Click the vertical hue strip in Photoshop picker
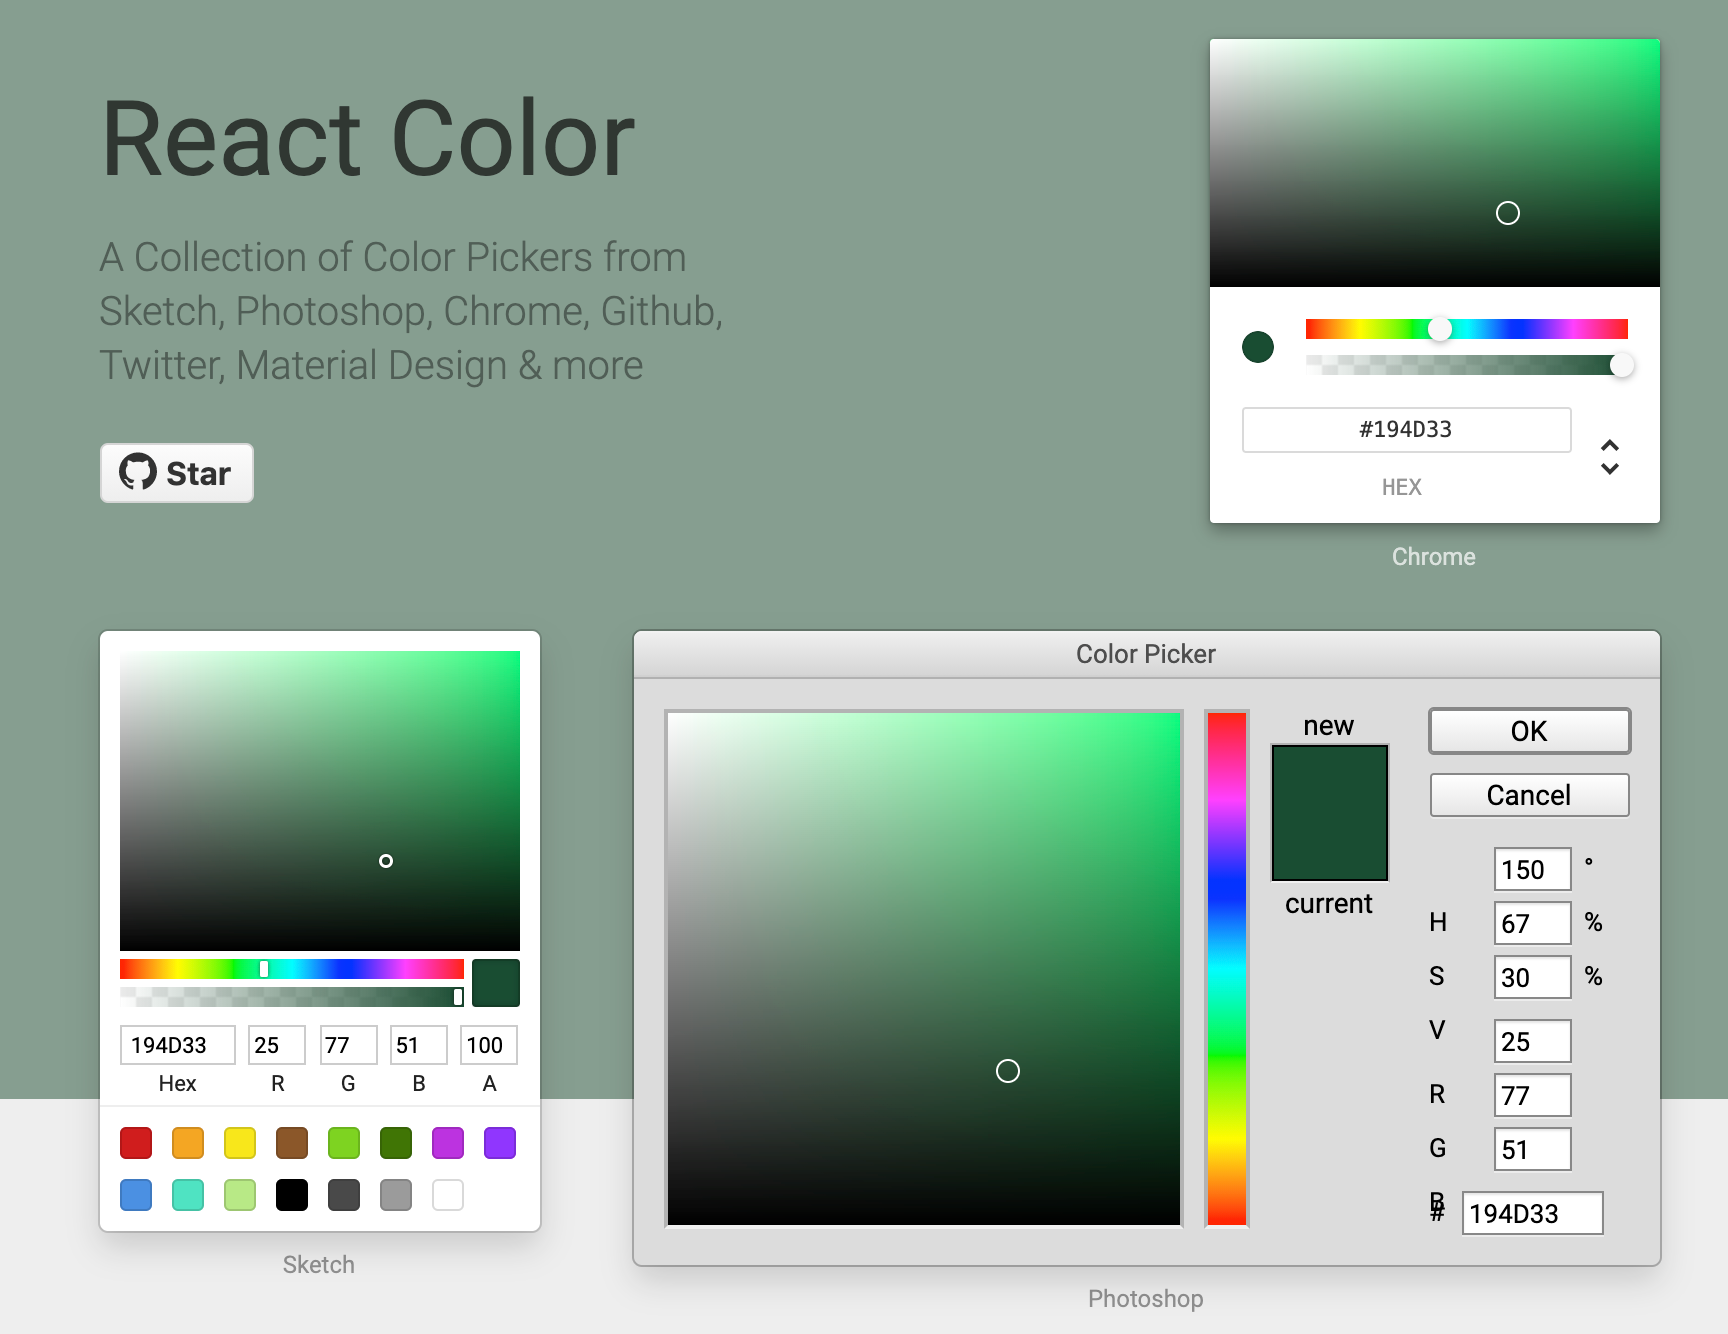Viewport: 1728px width, 1334px height. pos(1226,967)
